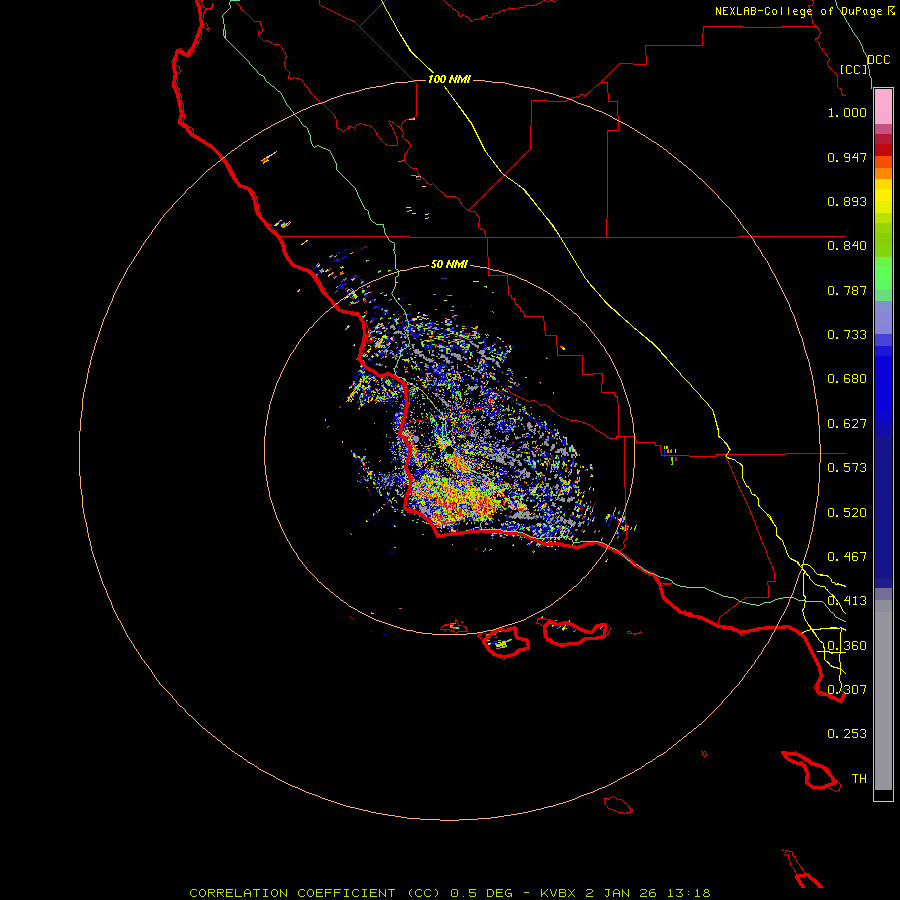Viewport: 900px width, 900px height.
Task: Click the 0.893 legend value
Action: pyautogui.click(x=847, y=201)
